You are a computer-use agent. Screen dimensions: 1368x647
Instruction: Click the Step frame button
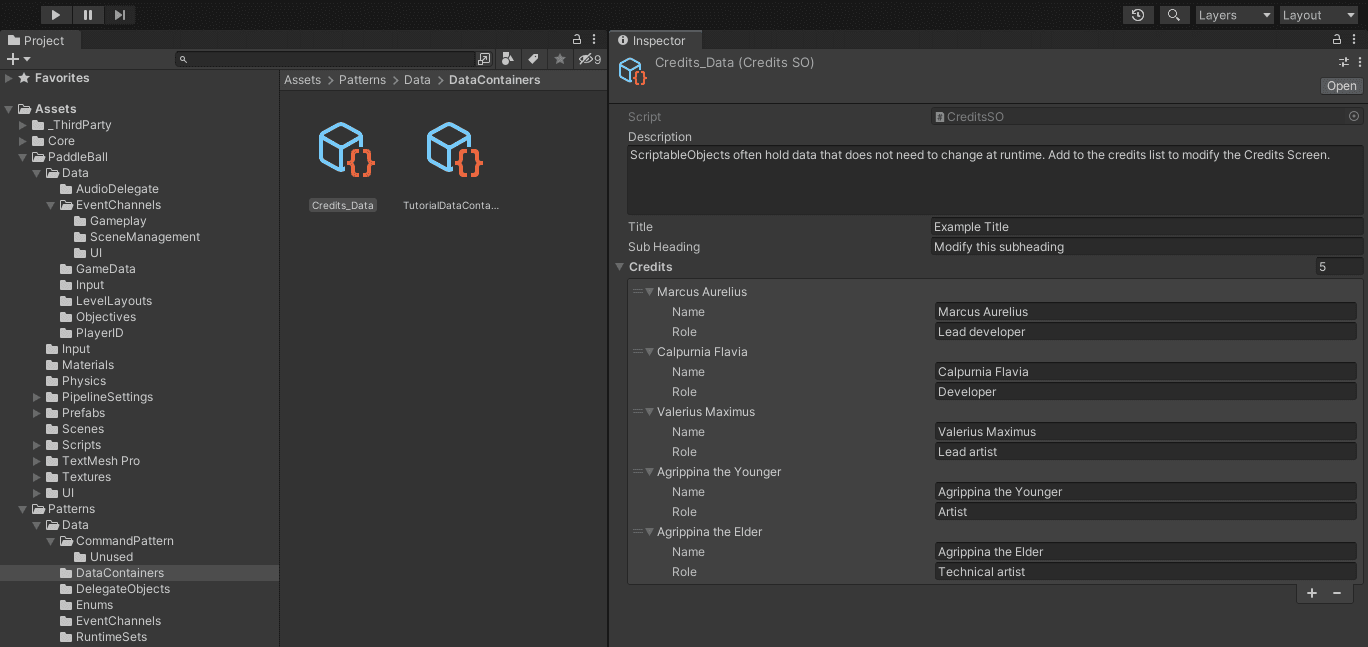[x=119, y=15]
